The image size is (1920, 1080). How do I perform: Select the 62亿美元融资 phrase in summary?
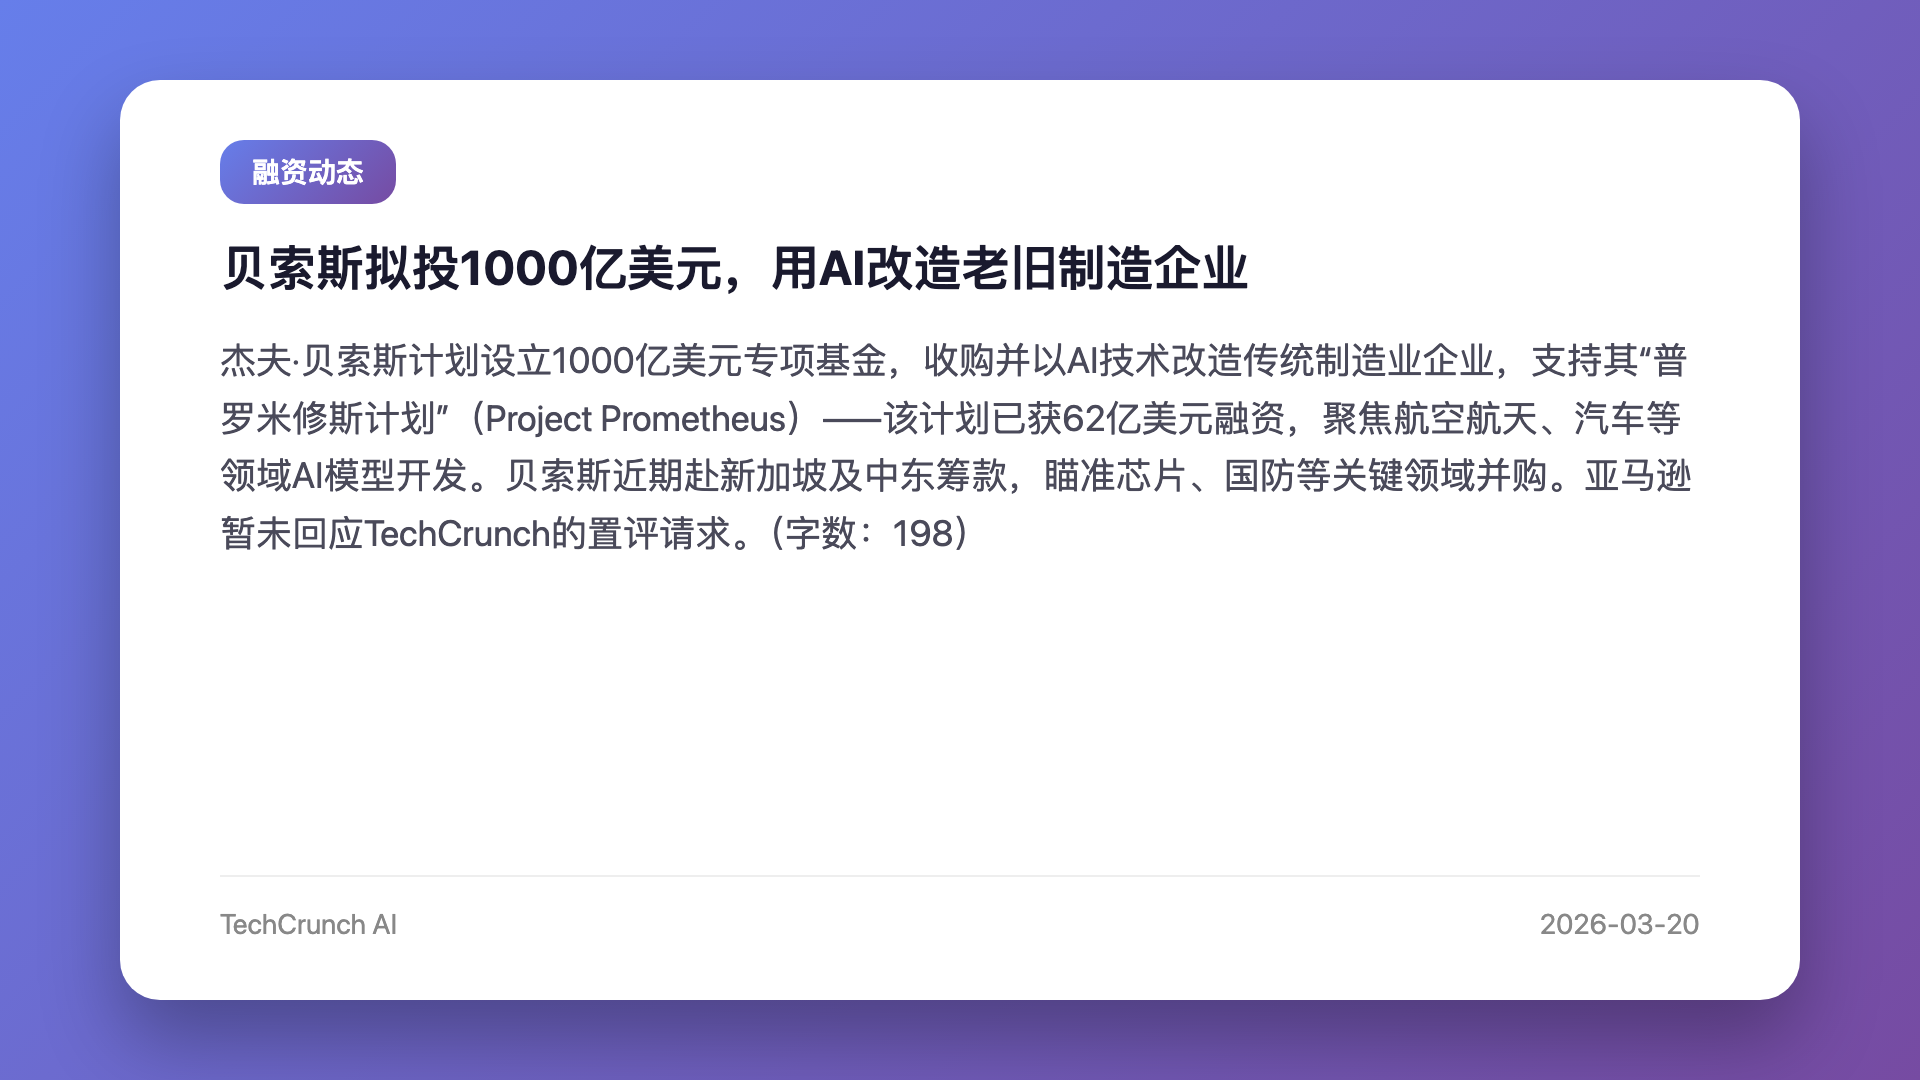click(x=1173, y=418)
